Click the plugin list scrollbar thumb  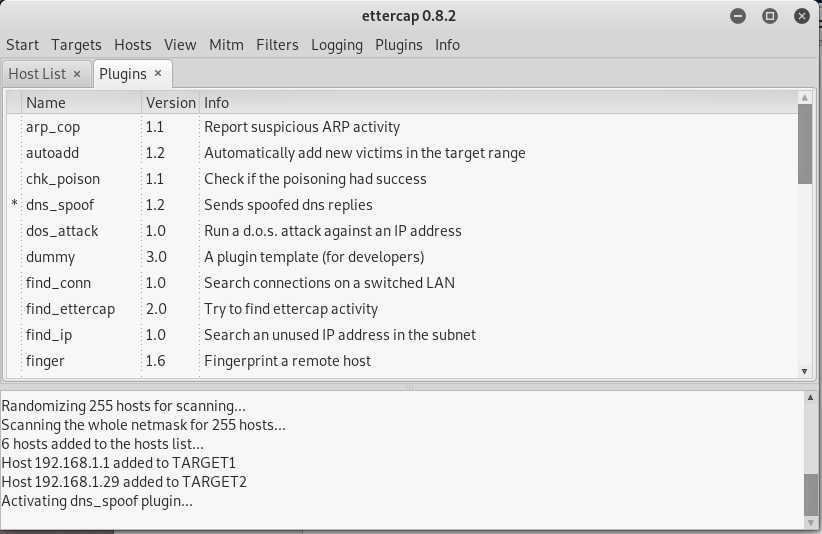805,145
